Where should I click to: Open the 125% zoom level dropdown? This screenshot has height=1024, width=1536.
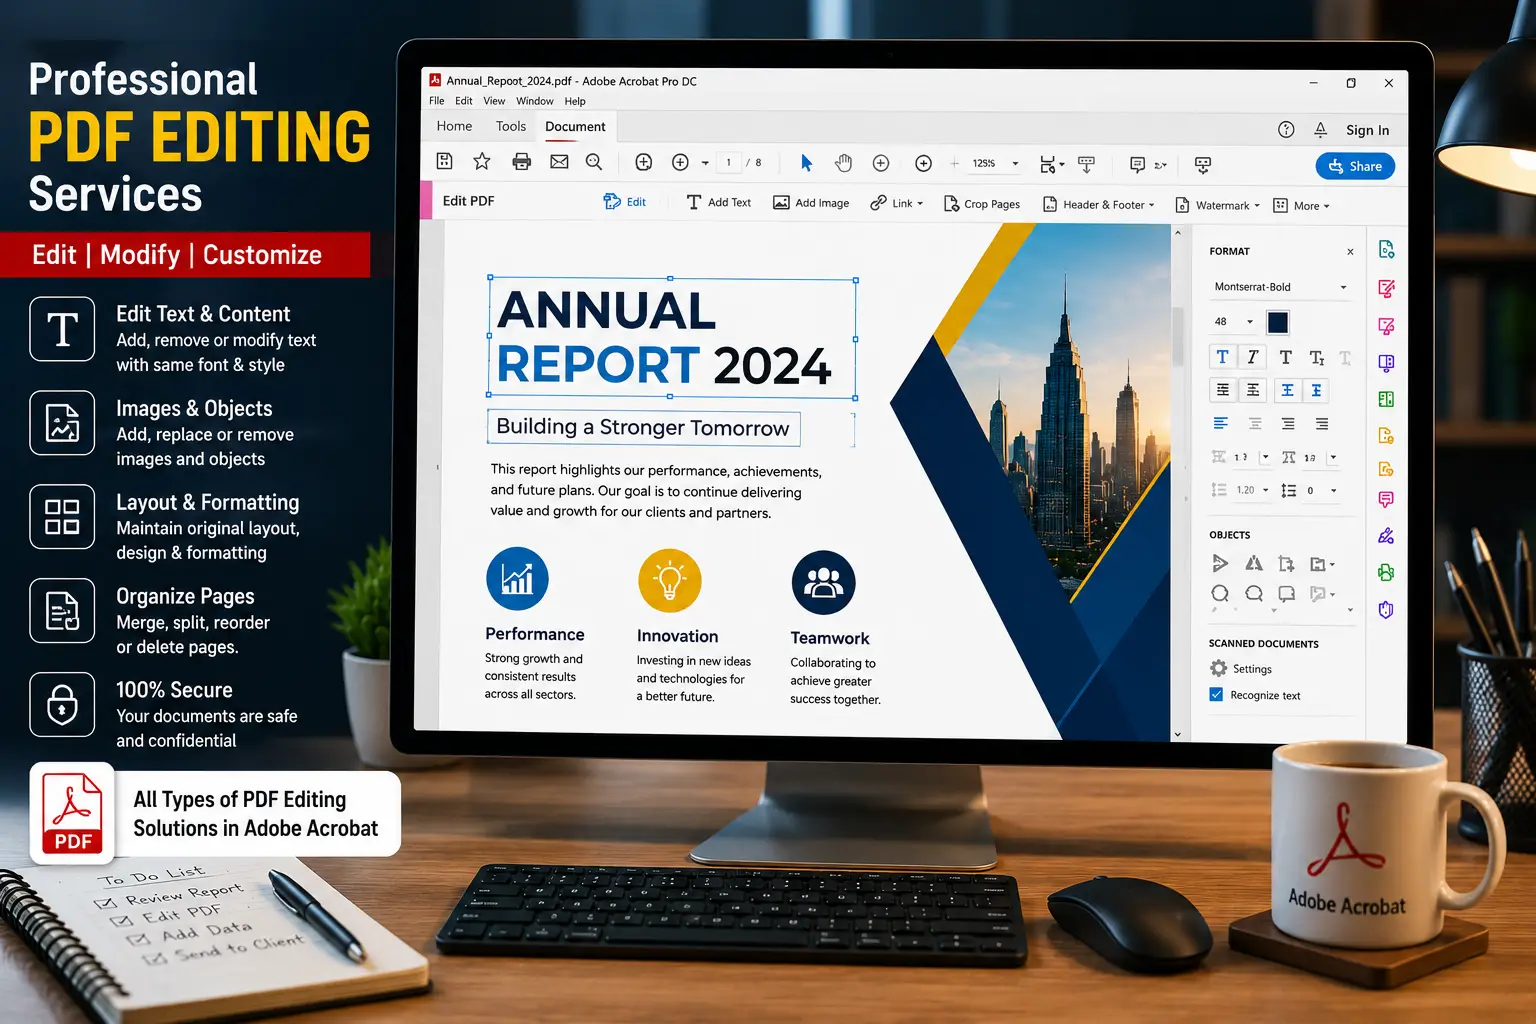(x=994, y=163)
